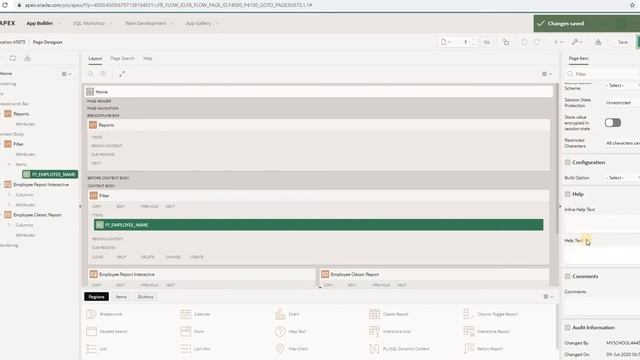Screen dimensions: 640x360
Task: Bookmark this page with the star icon
Action: coord(632,5)
